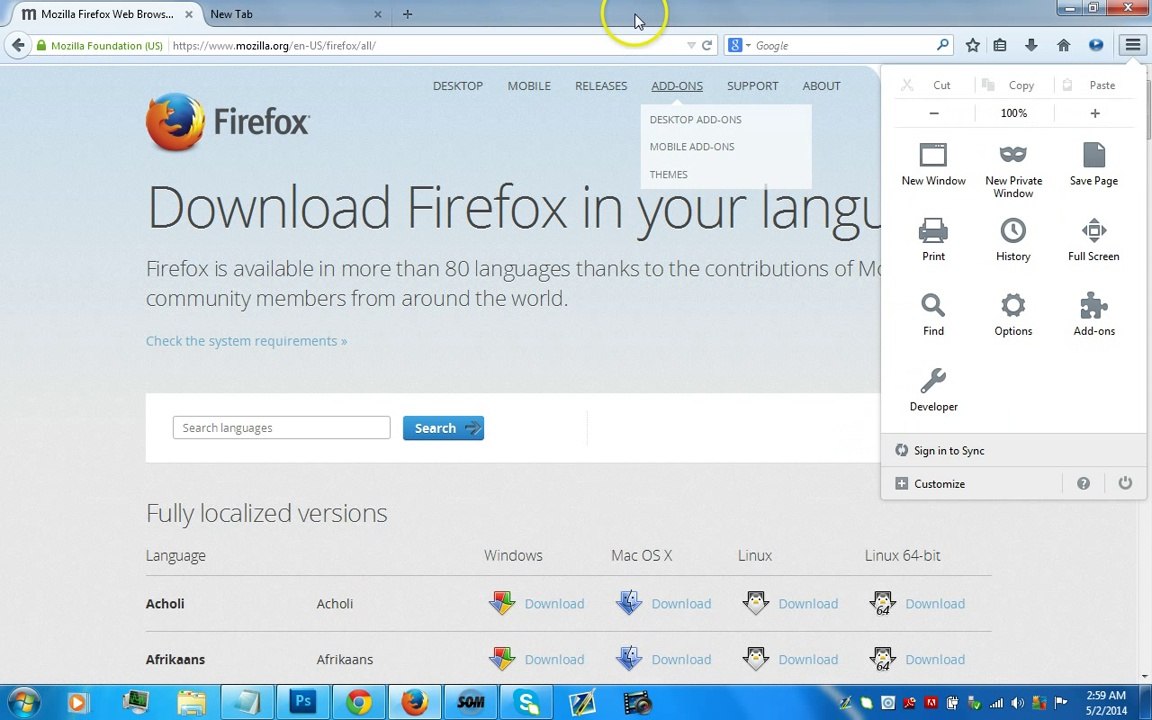Open the MOBILE nav item

[x=529, y=86]
